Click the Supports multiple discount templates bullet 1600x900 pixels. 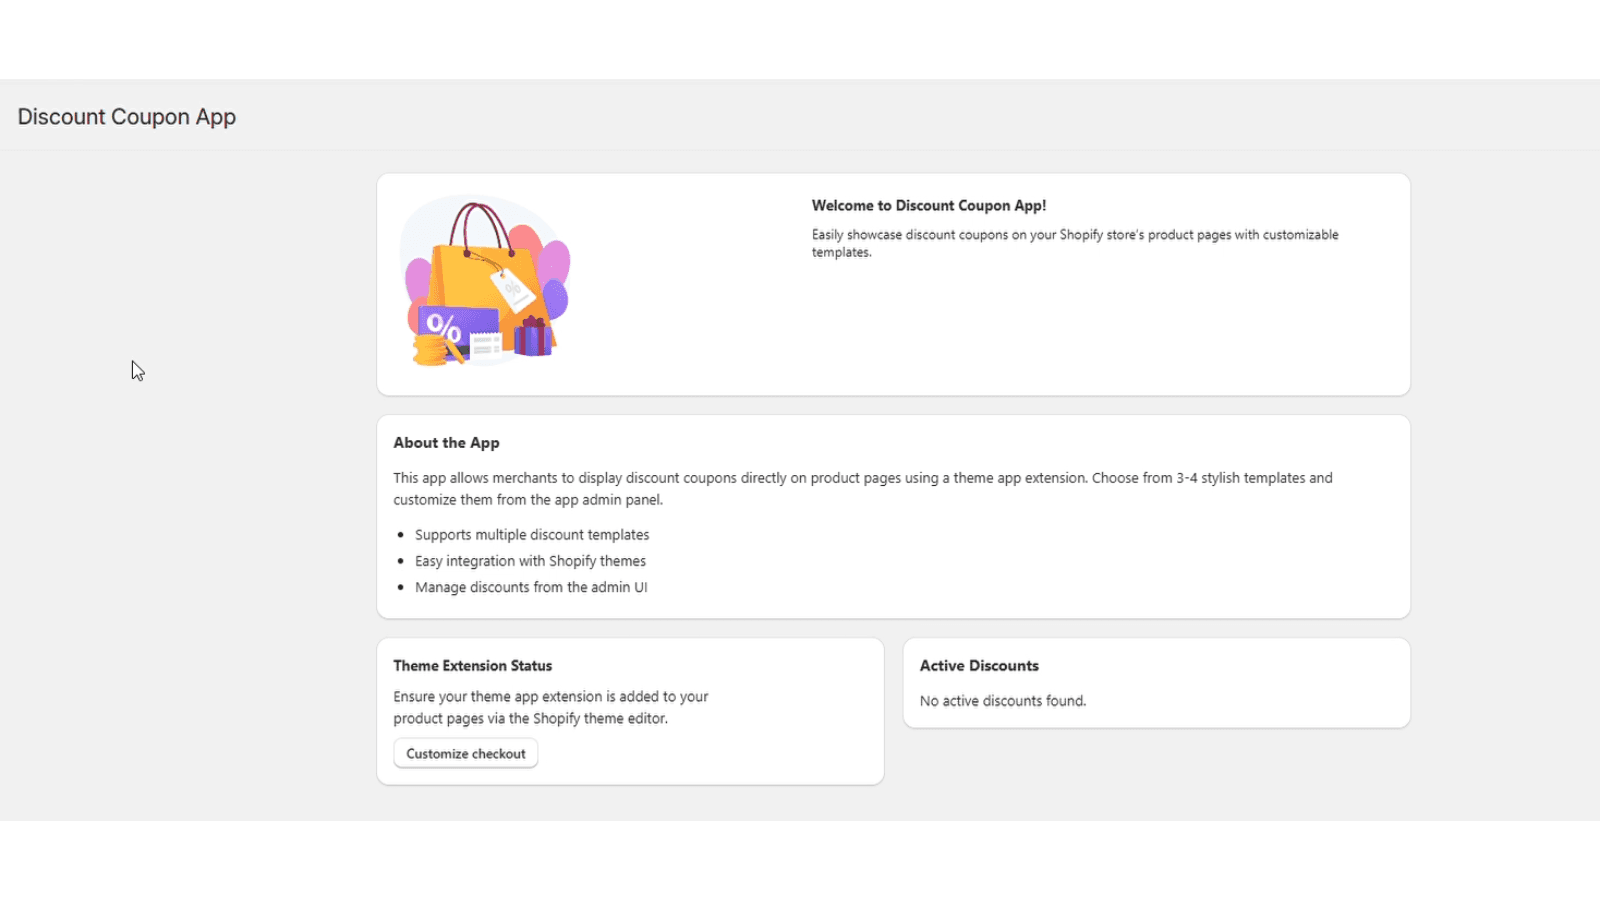pos(532,535)
